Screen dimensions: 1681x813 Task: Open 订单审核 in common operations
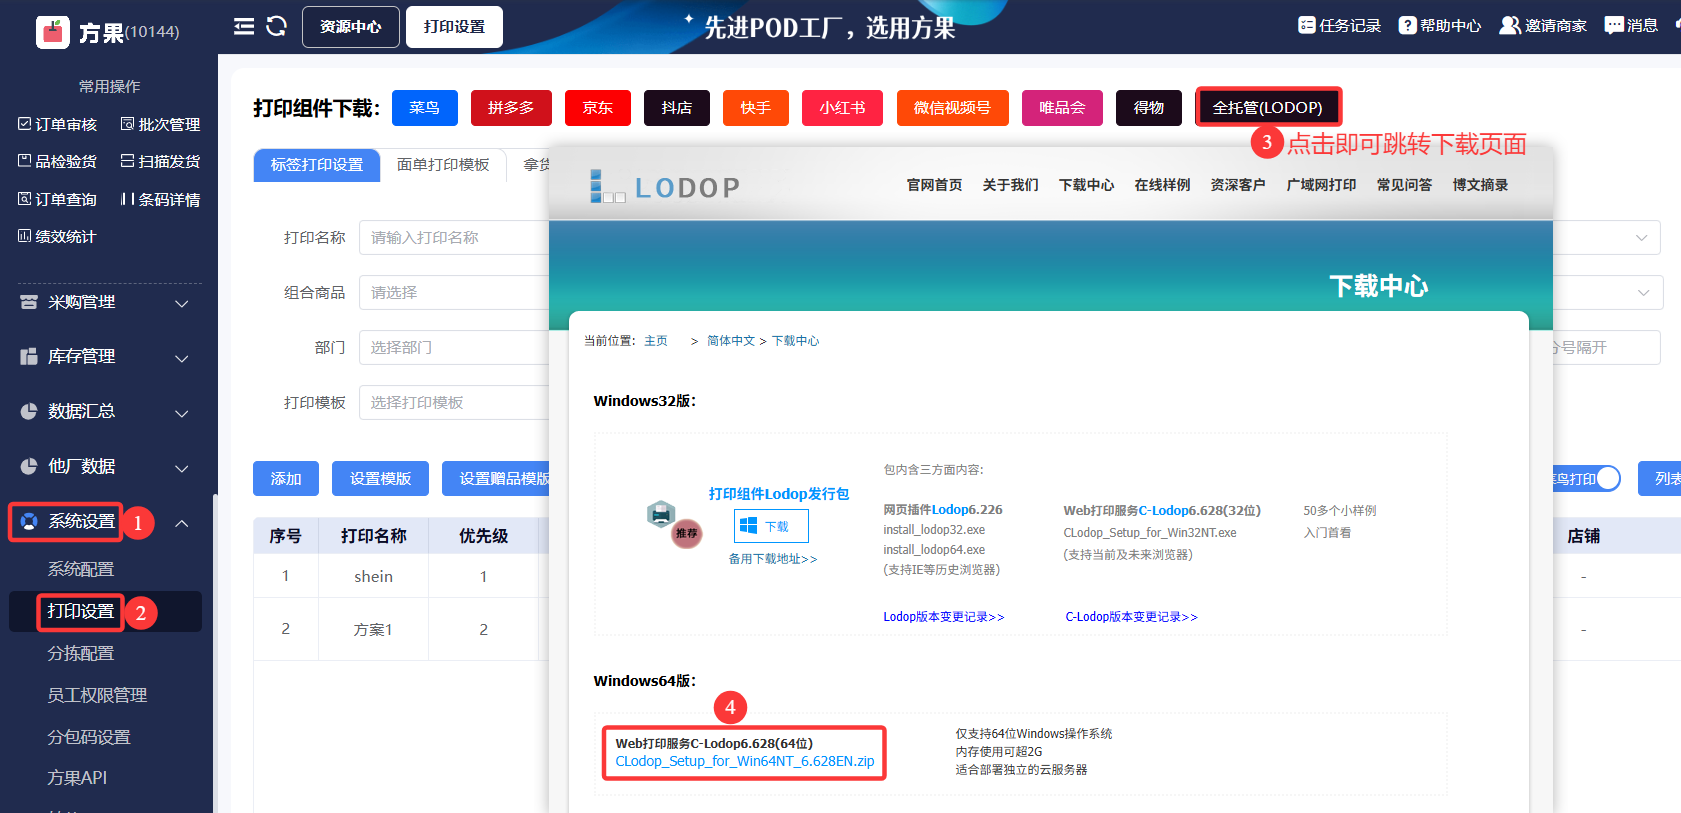pos(58,124)
